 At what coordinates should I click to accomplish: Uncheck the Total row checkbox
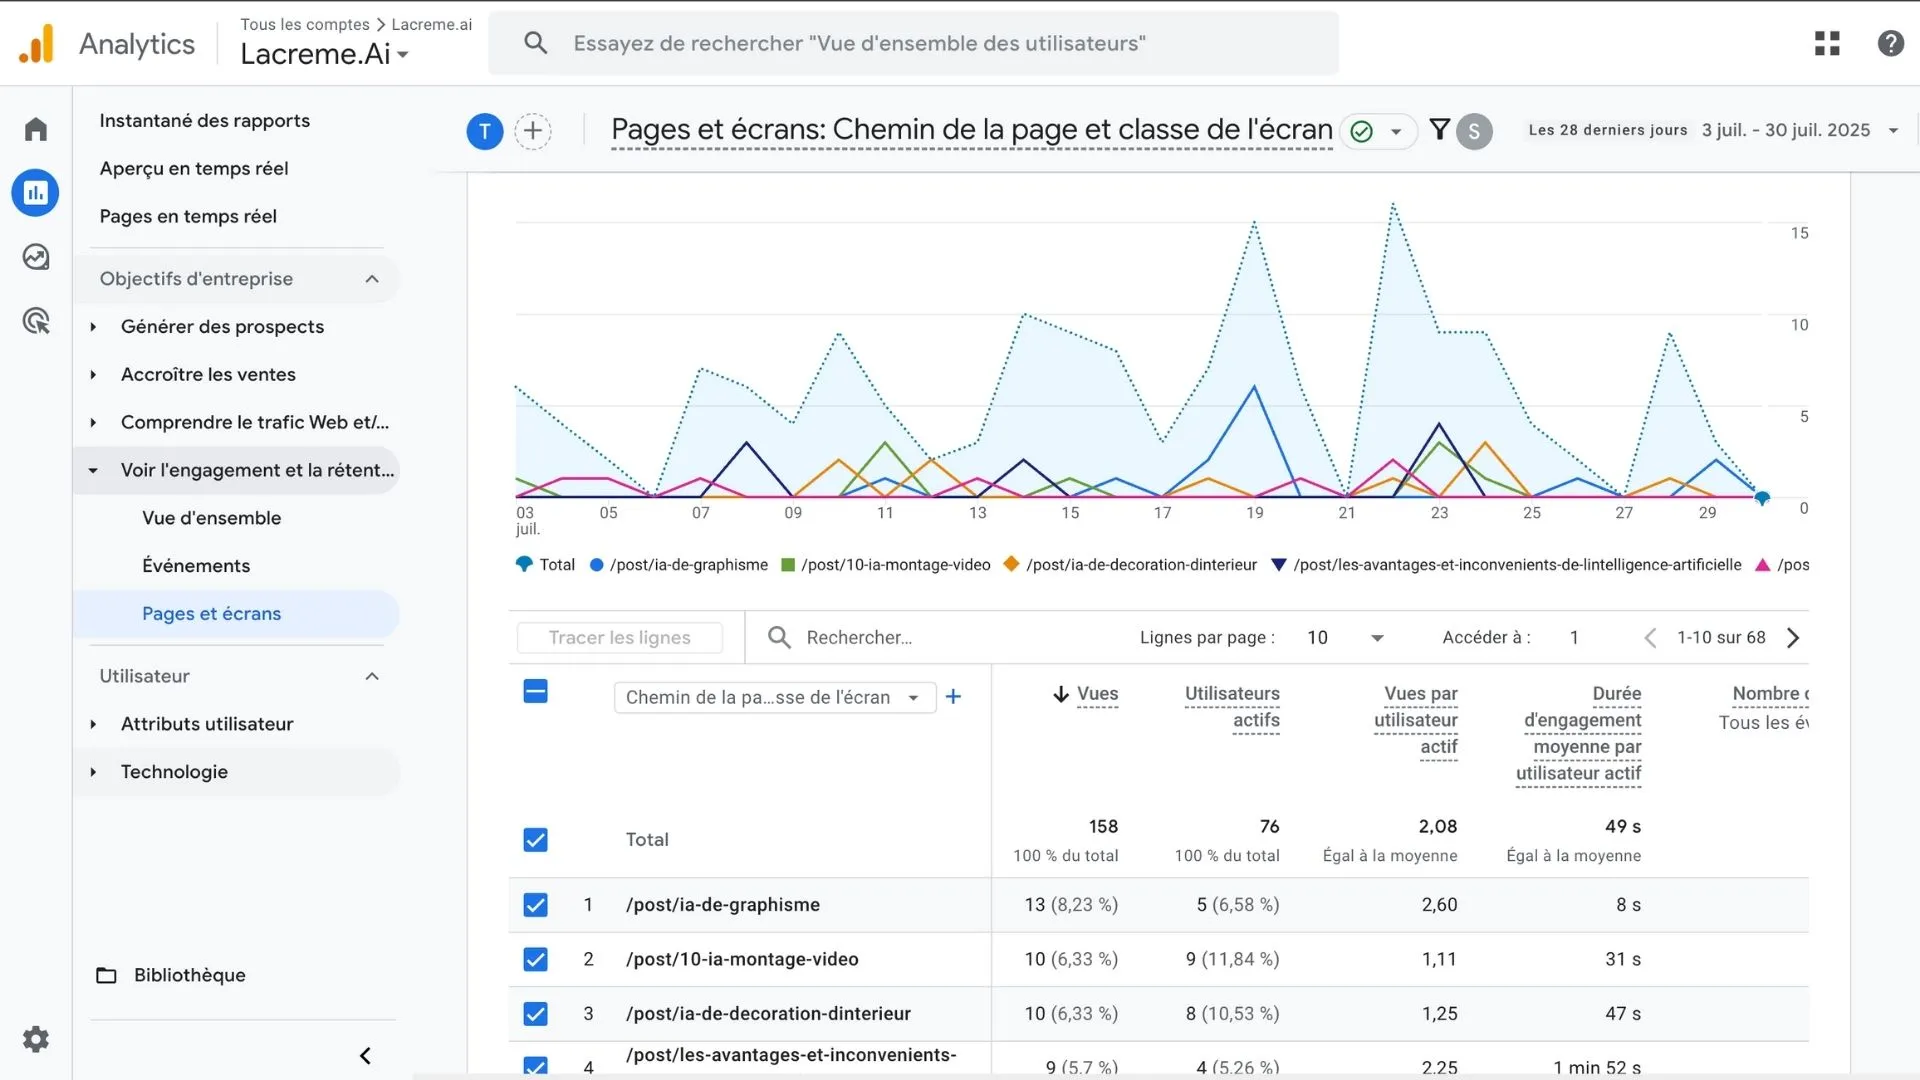[x=535, y=840]
